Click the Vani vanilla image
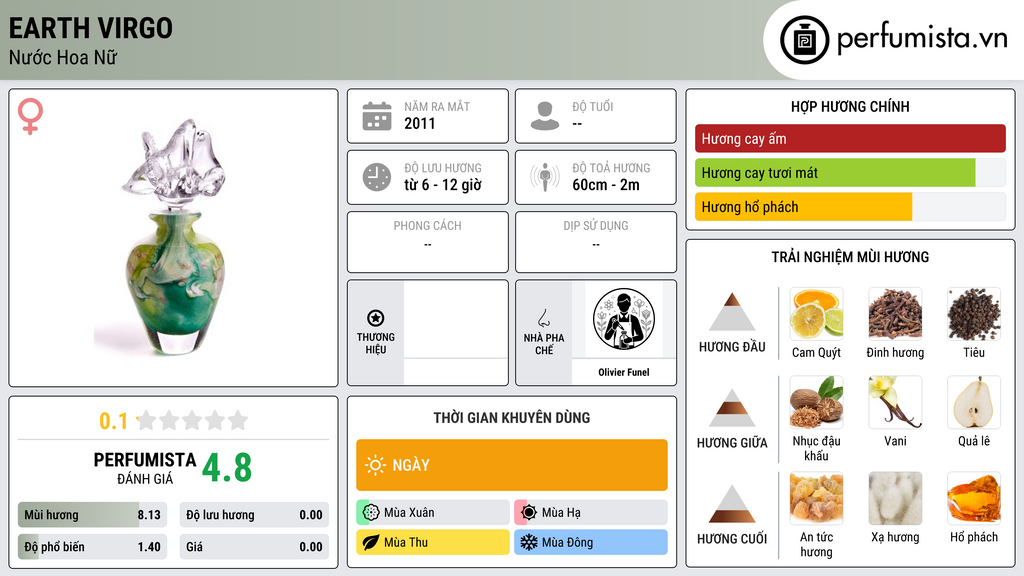Screen dimensions: 1024x576 (x=895, y=402)
